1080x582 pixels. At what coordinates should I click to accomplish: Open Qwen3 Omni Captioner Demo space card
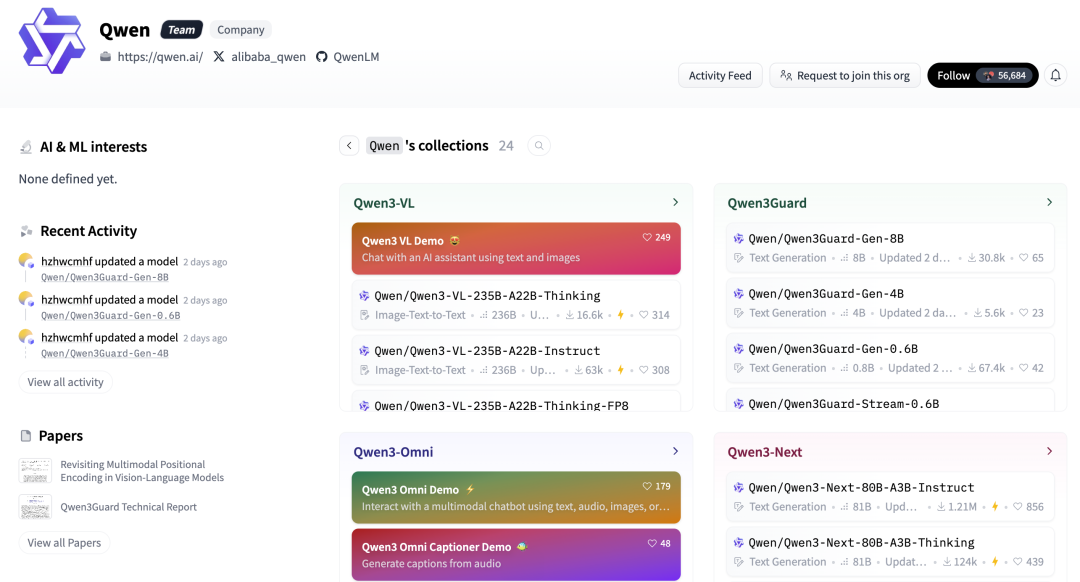coord(516,554)
